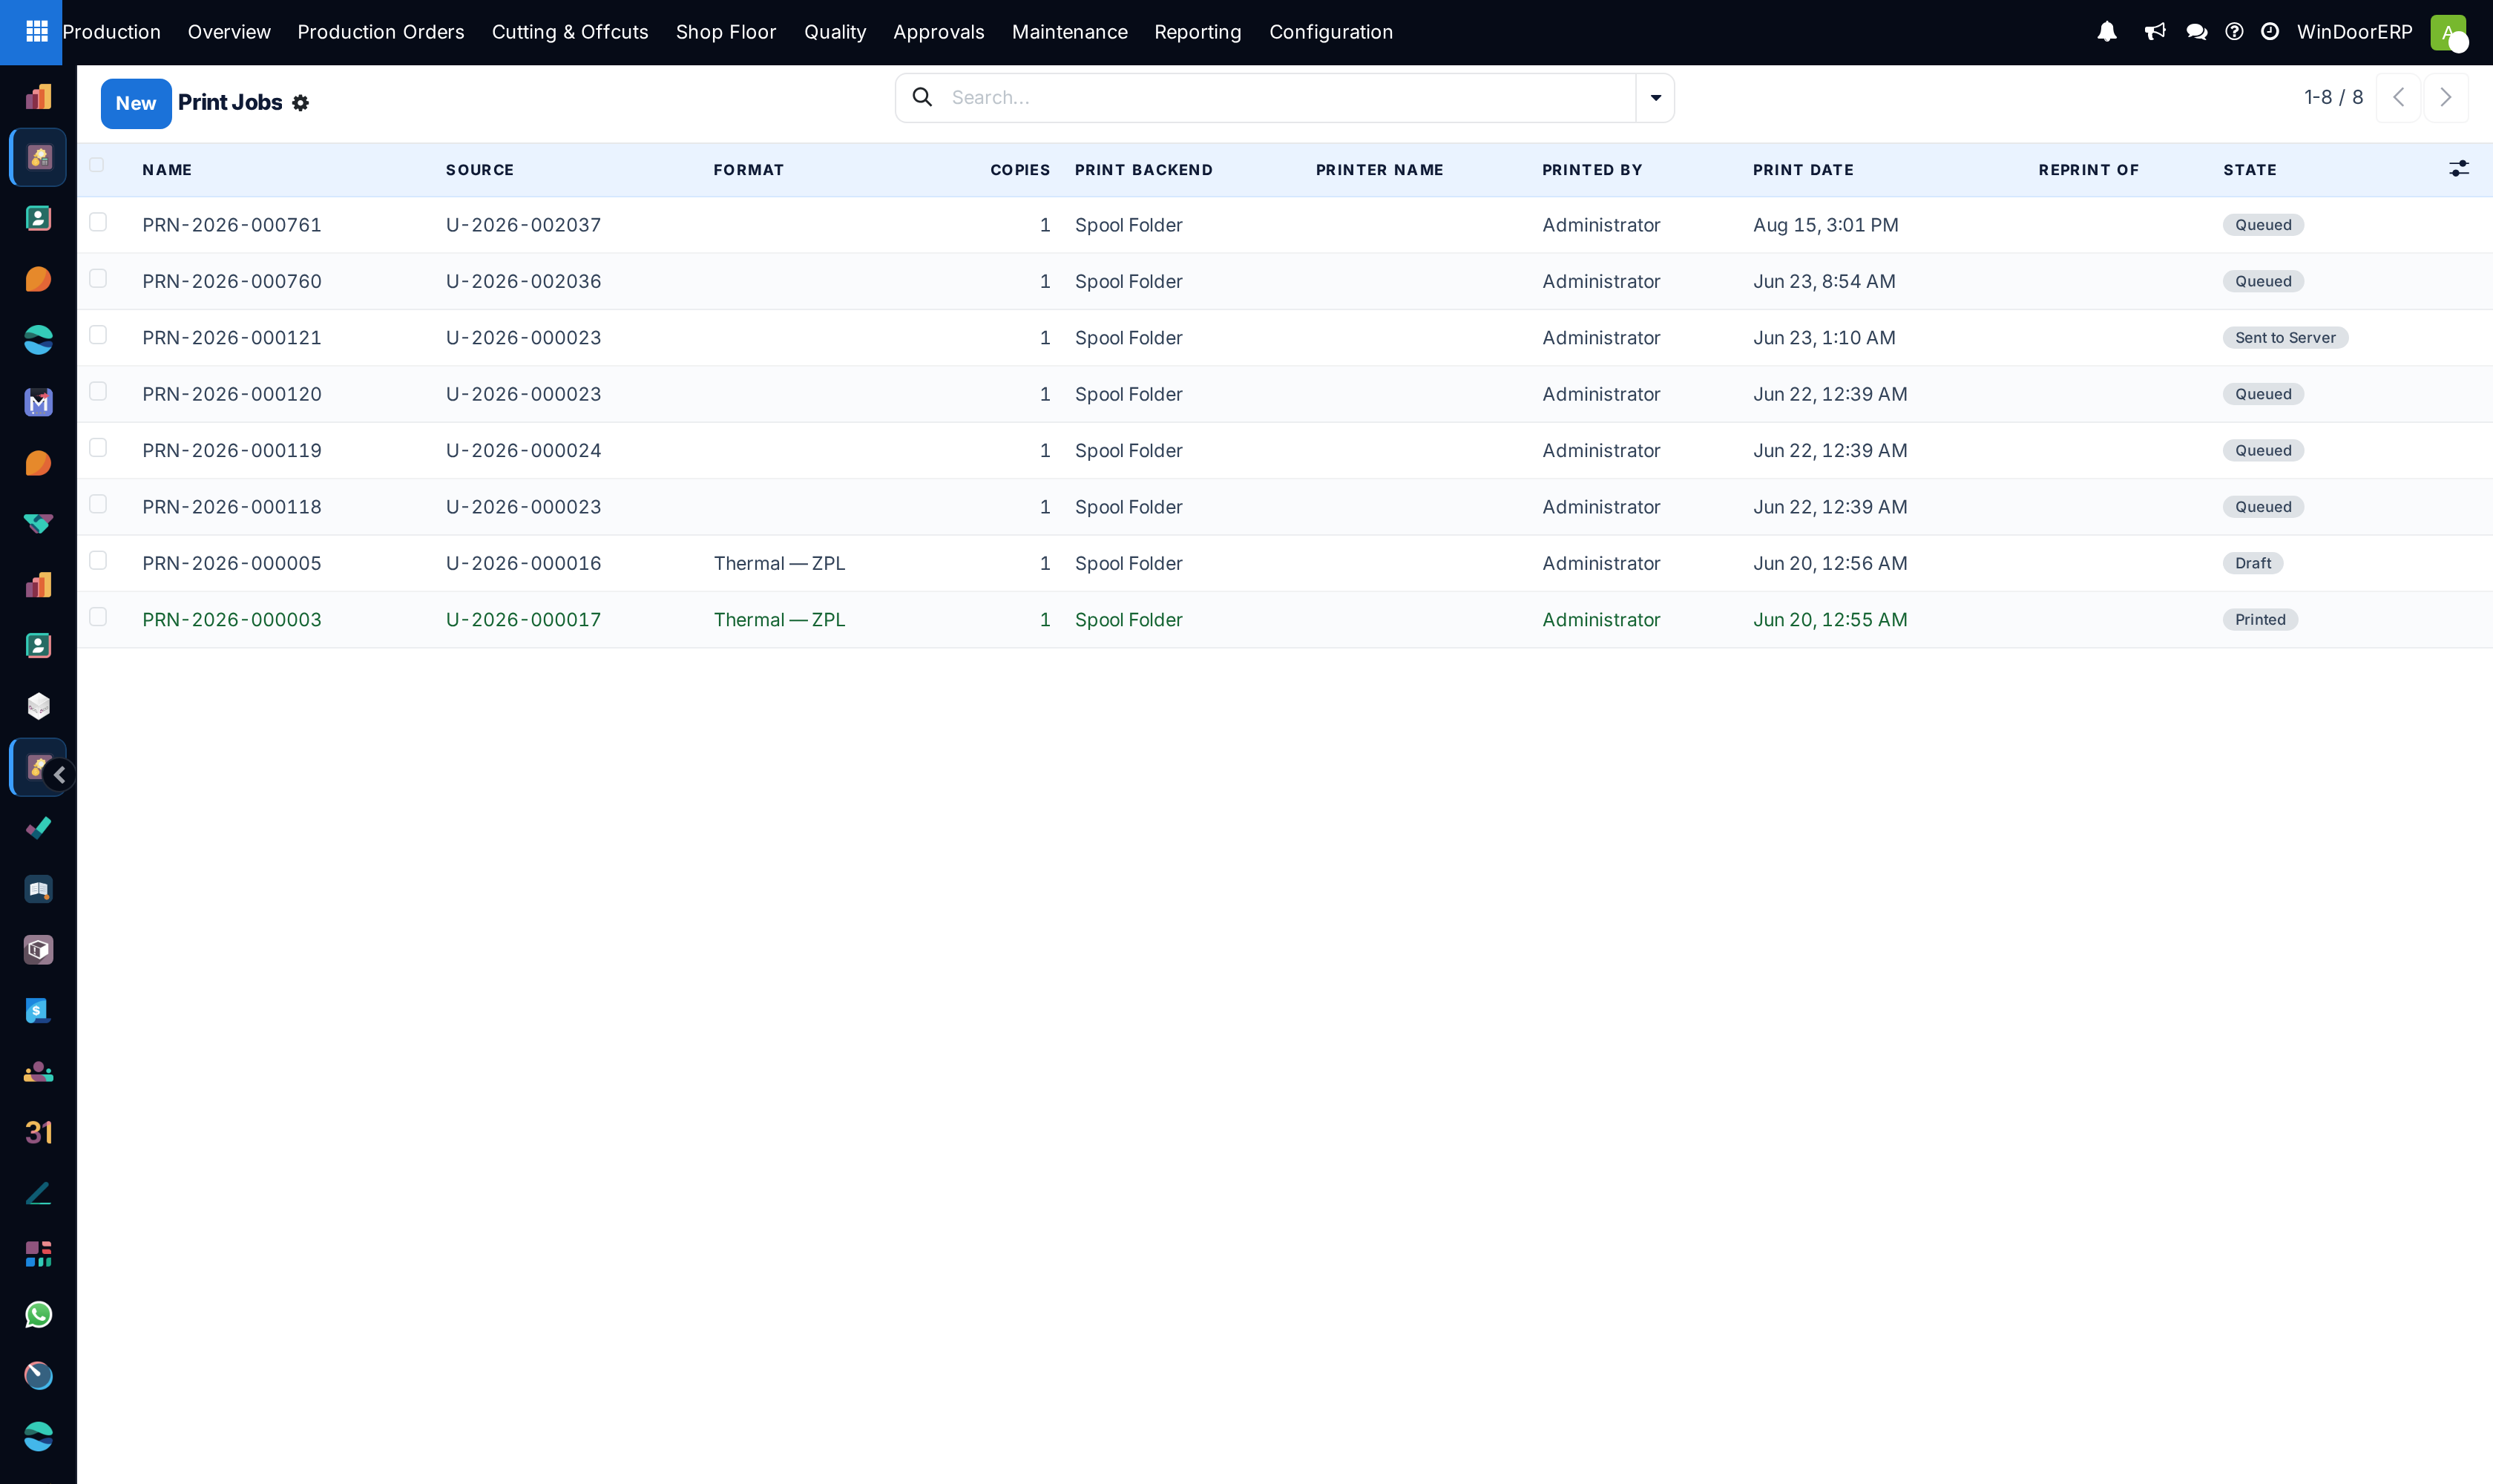Open the pen signature app icon
Viewport: 2493px width, 1484px height.
[x=38, y=1193]
